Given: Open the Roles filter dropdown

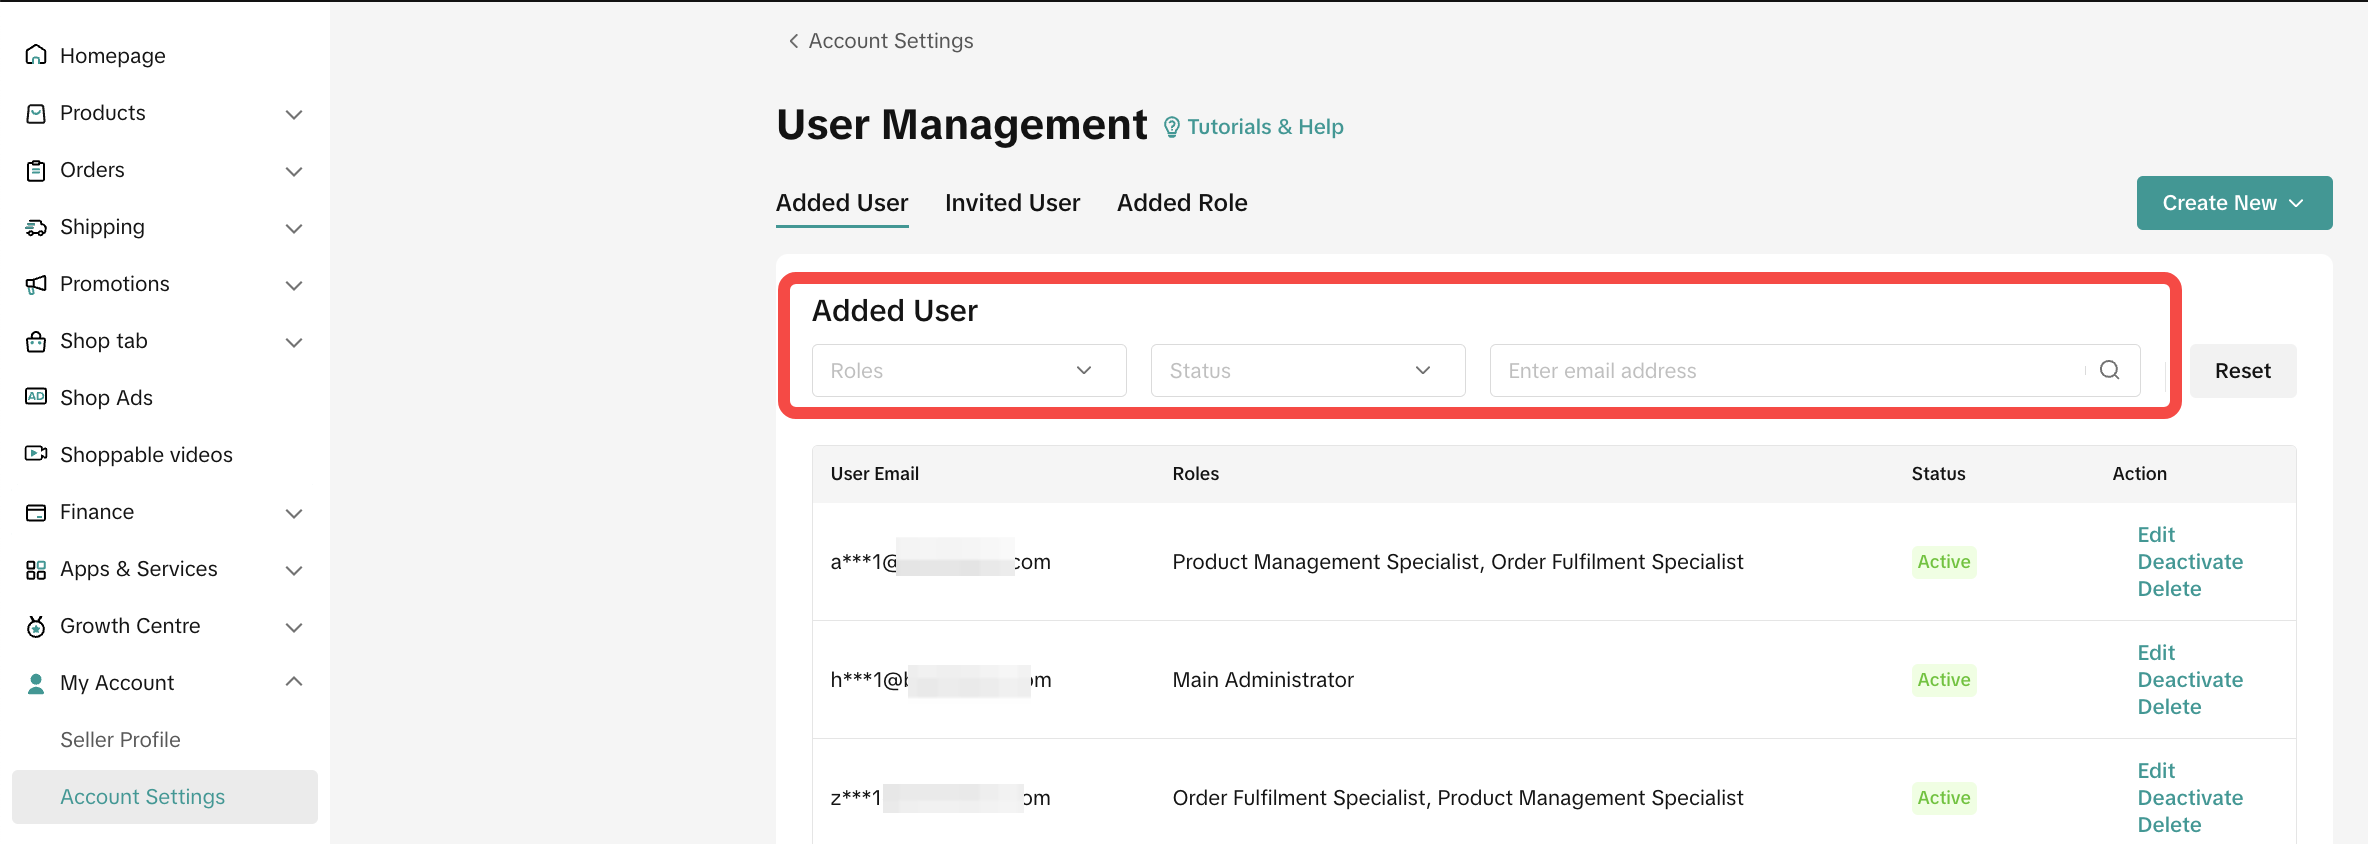Looking at the screenshot, I should [x=968, y=370].
